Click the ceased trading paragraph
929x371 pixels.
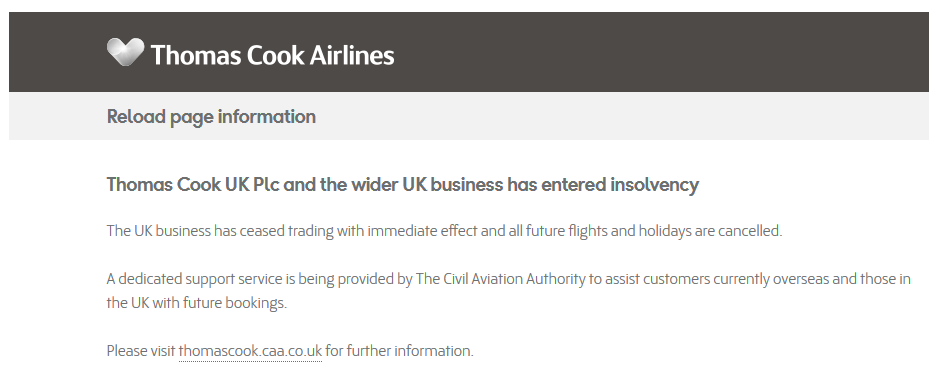444,231
